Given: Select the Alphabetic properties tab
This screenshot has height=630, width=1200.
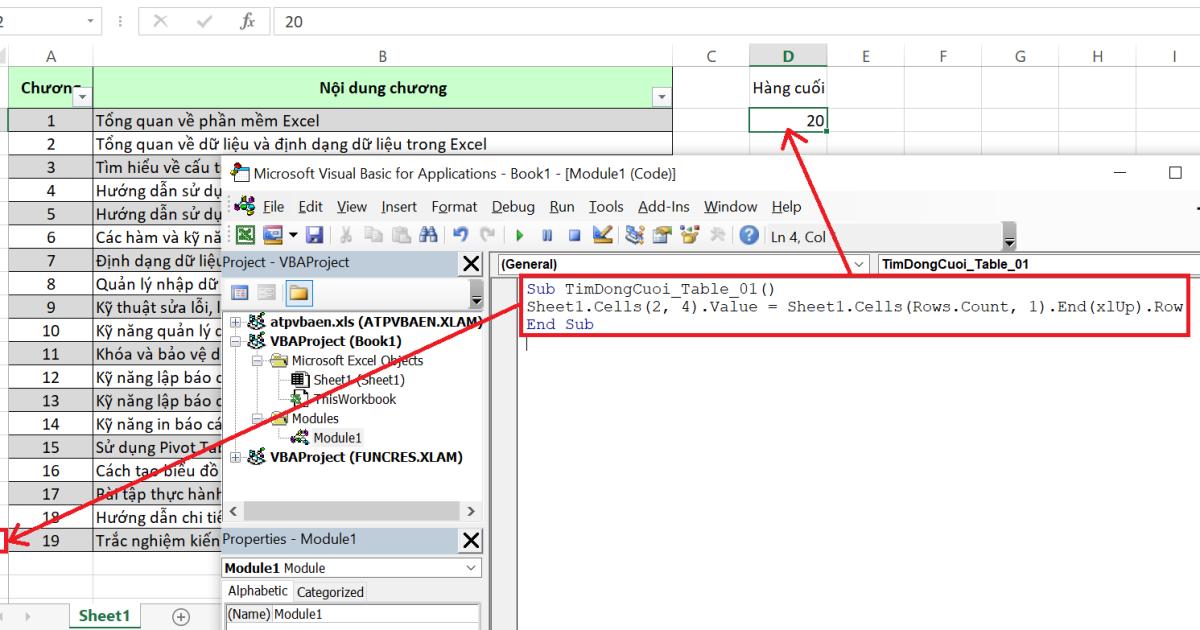Looking at the screenshot, I should tap(259, 591).
